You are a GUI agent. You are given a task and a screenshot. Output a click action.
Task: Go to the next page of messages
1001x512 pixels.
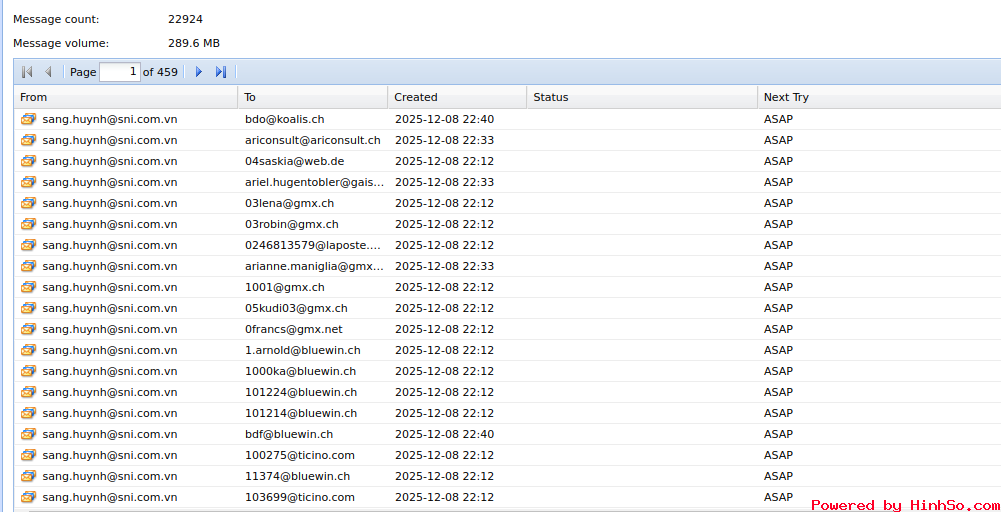click(x=199, y=72)
